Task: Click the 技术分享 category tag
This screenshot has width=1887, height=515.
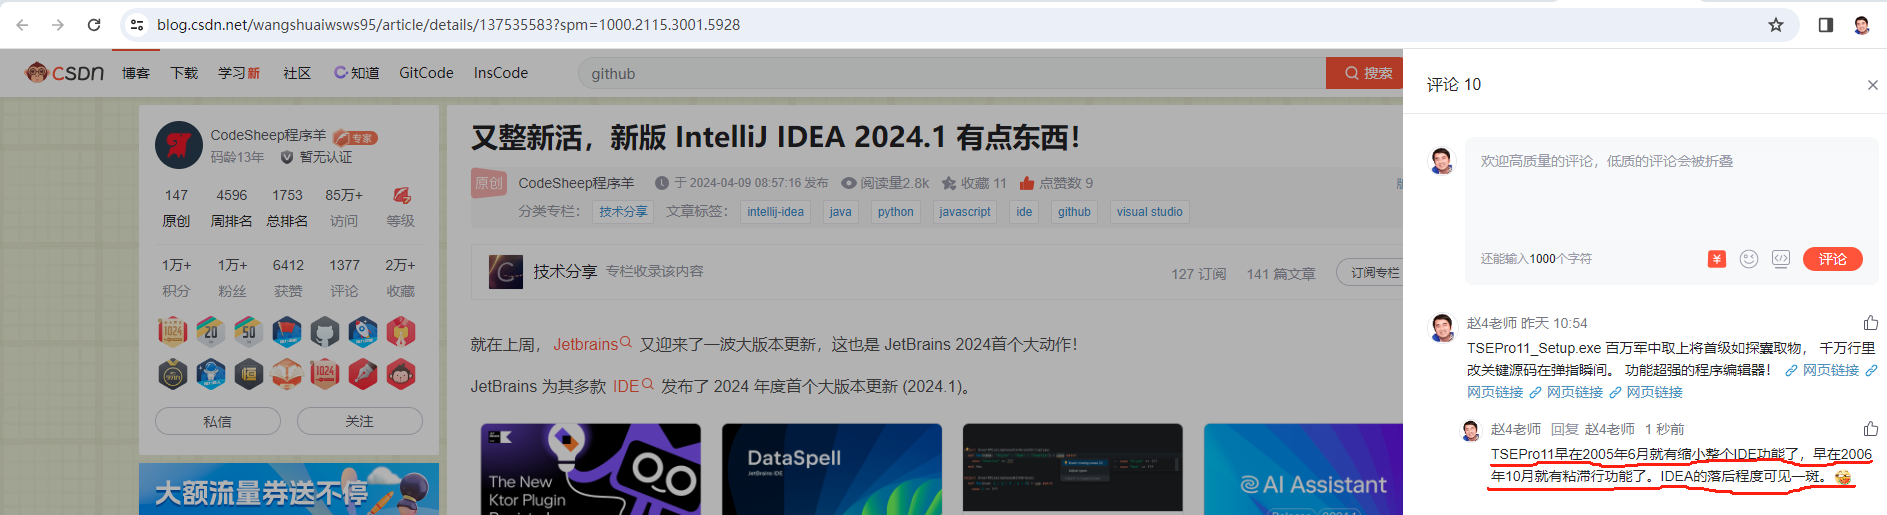Action: tap(623, 212)
